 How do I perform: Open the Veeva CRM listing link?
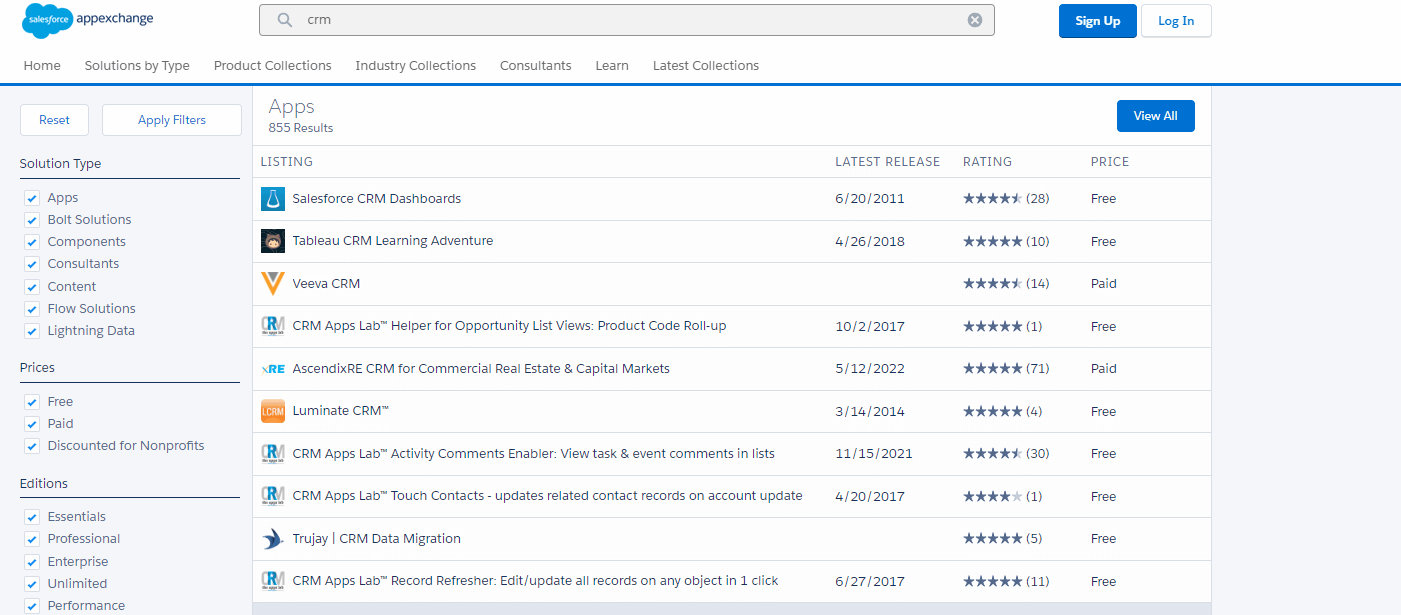(x=326, y=284)
